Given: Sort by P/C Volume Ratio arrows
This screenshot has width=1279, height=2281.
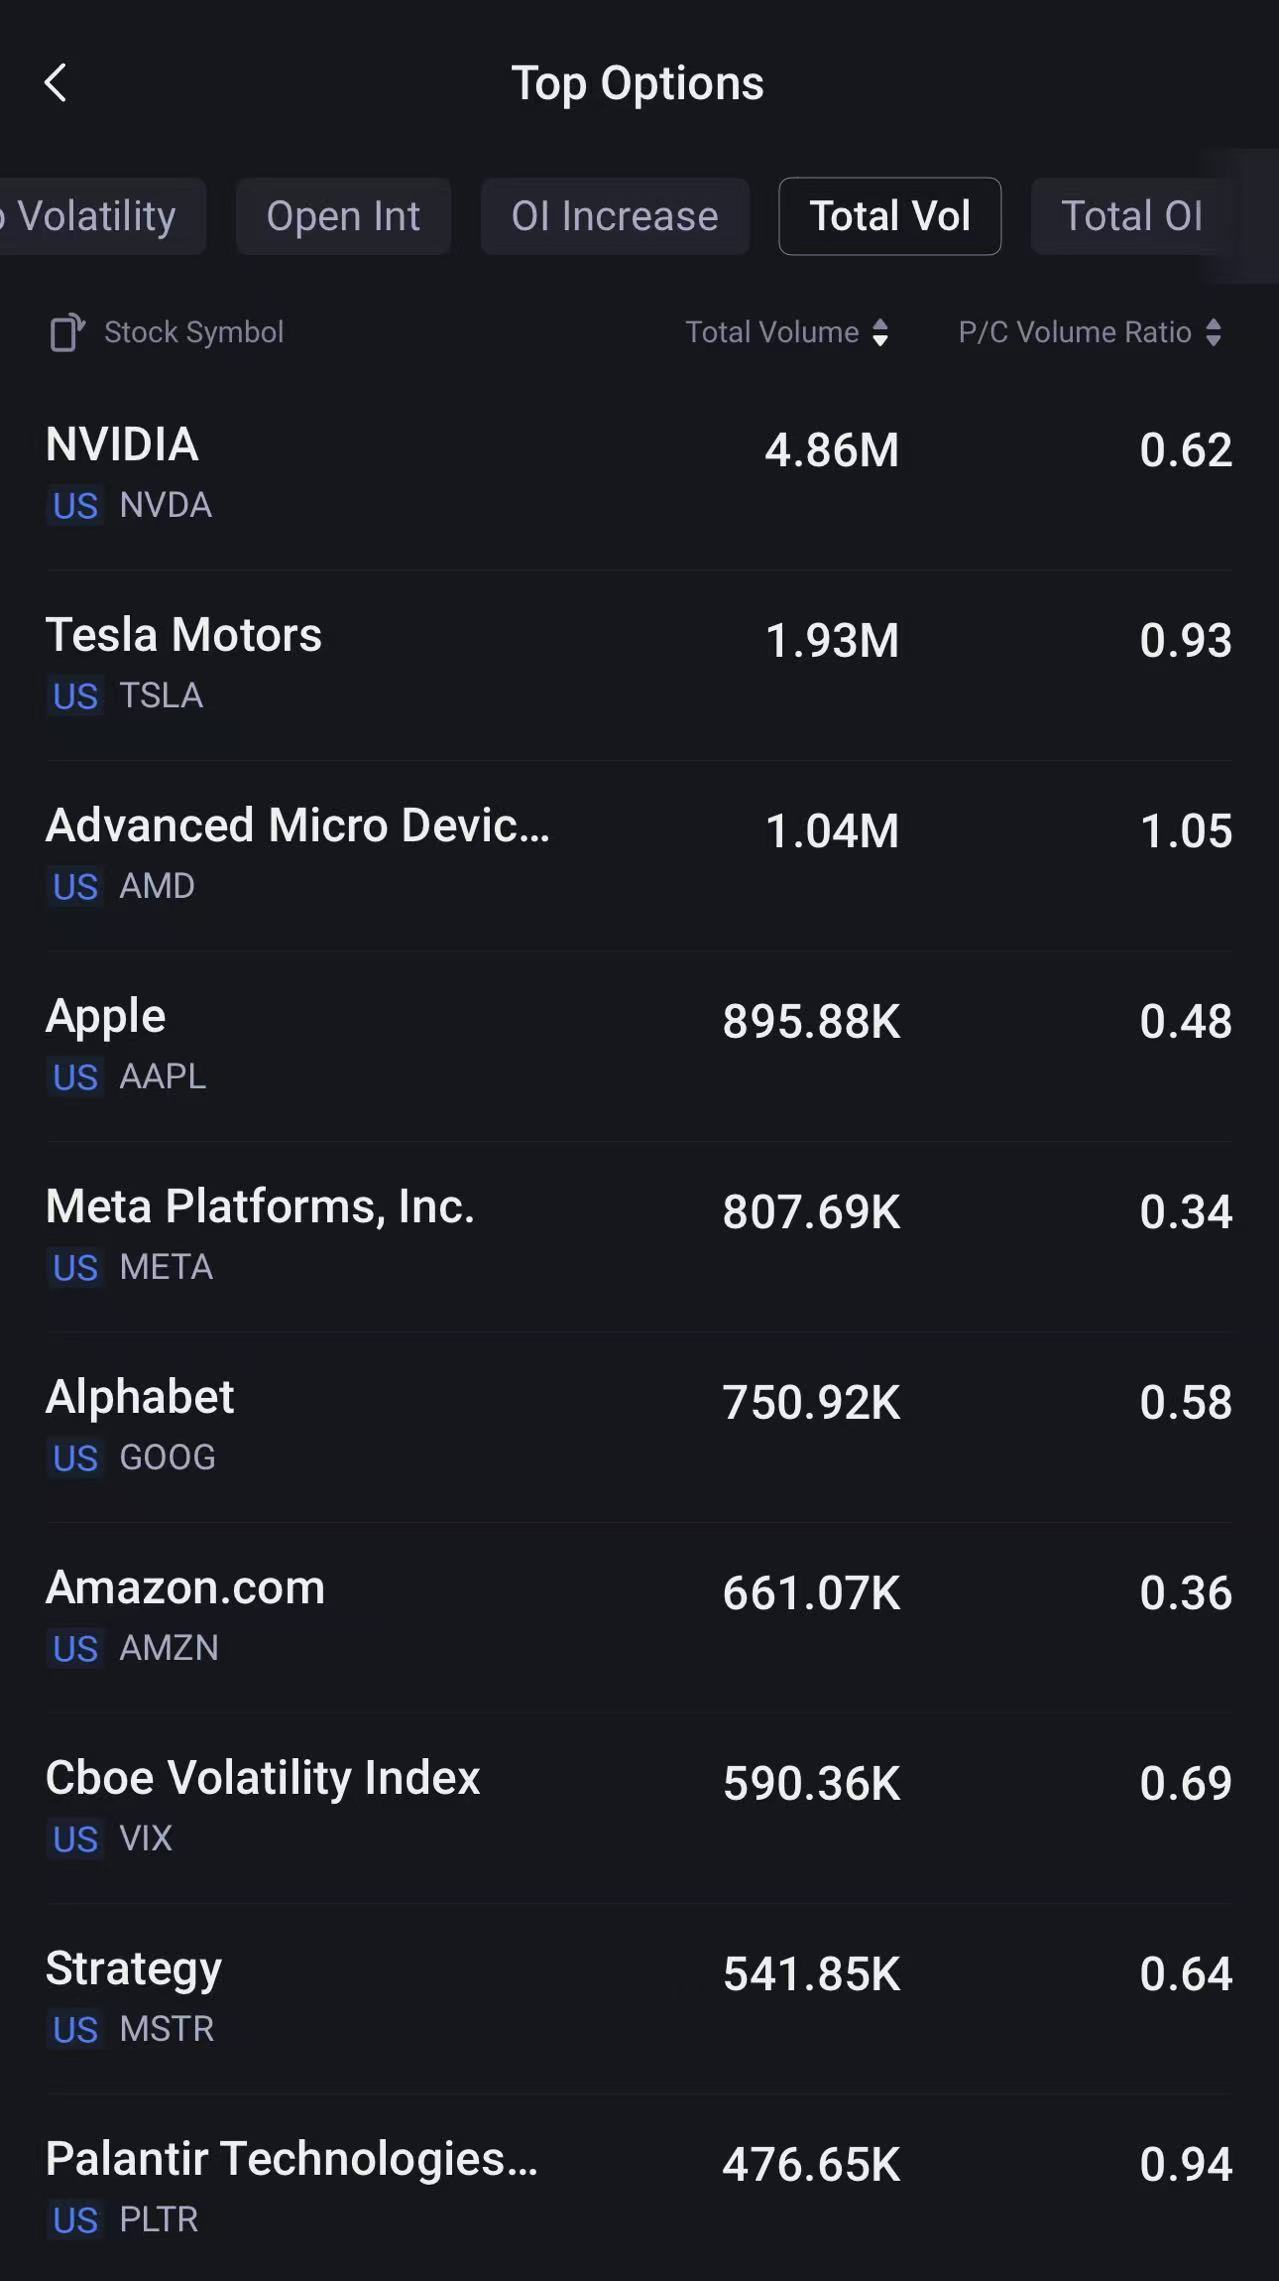Looking at the screenshot, I should coord(1213,332).
